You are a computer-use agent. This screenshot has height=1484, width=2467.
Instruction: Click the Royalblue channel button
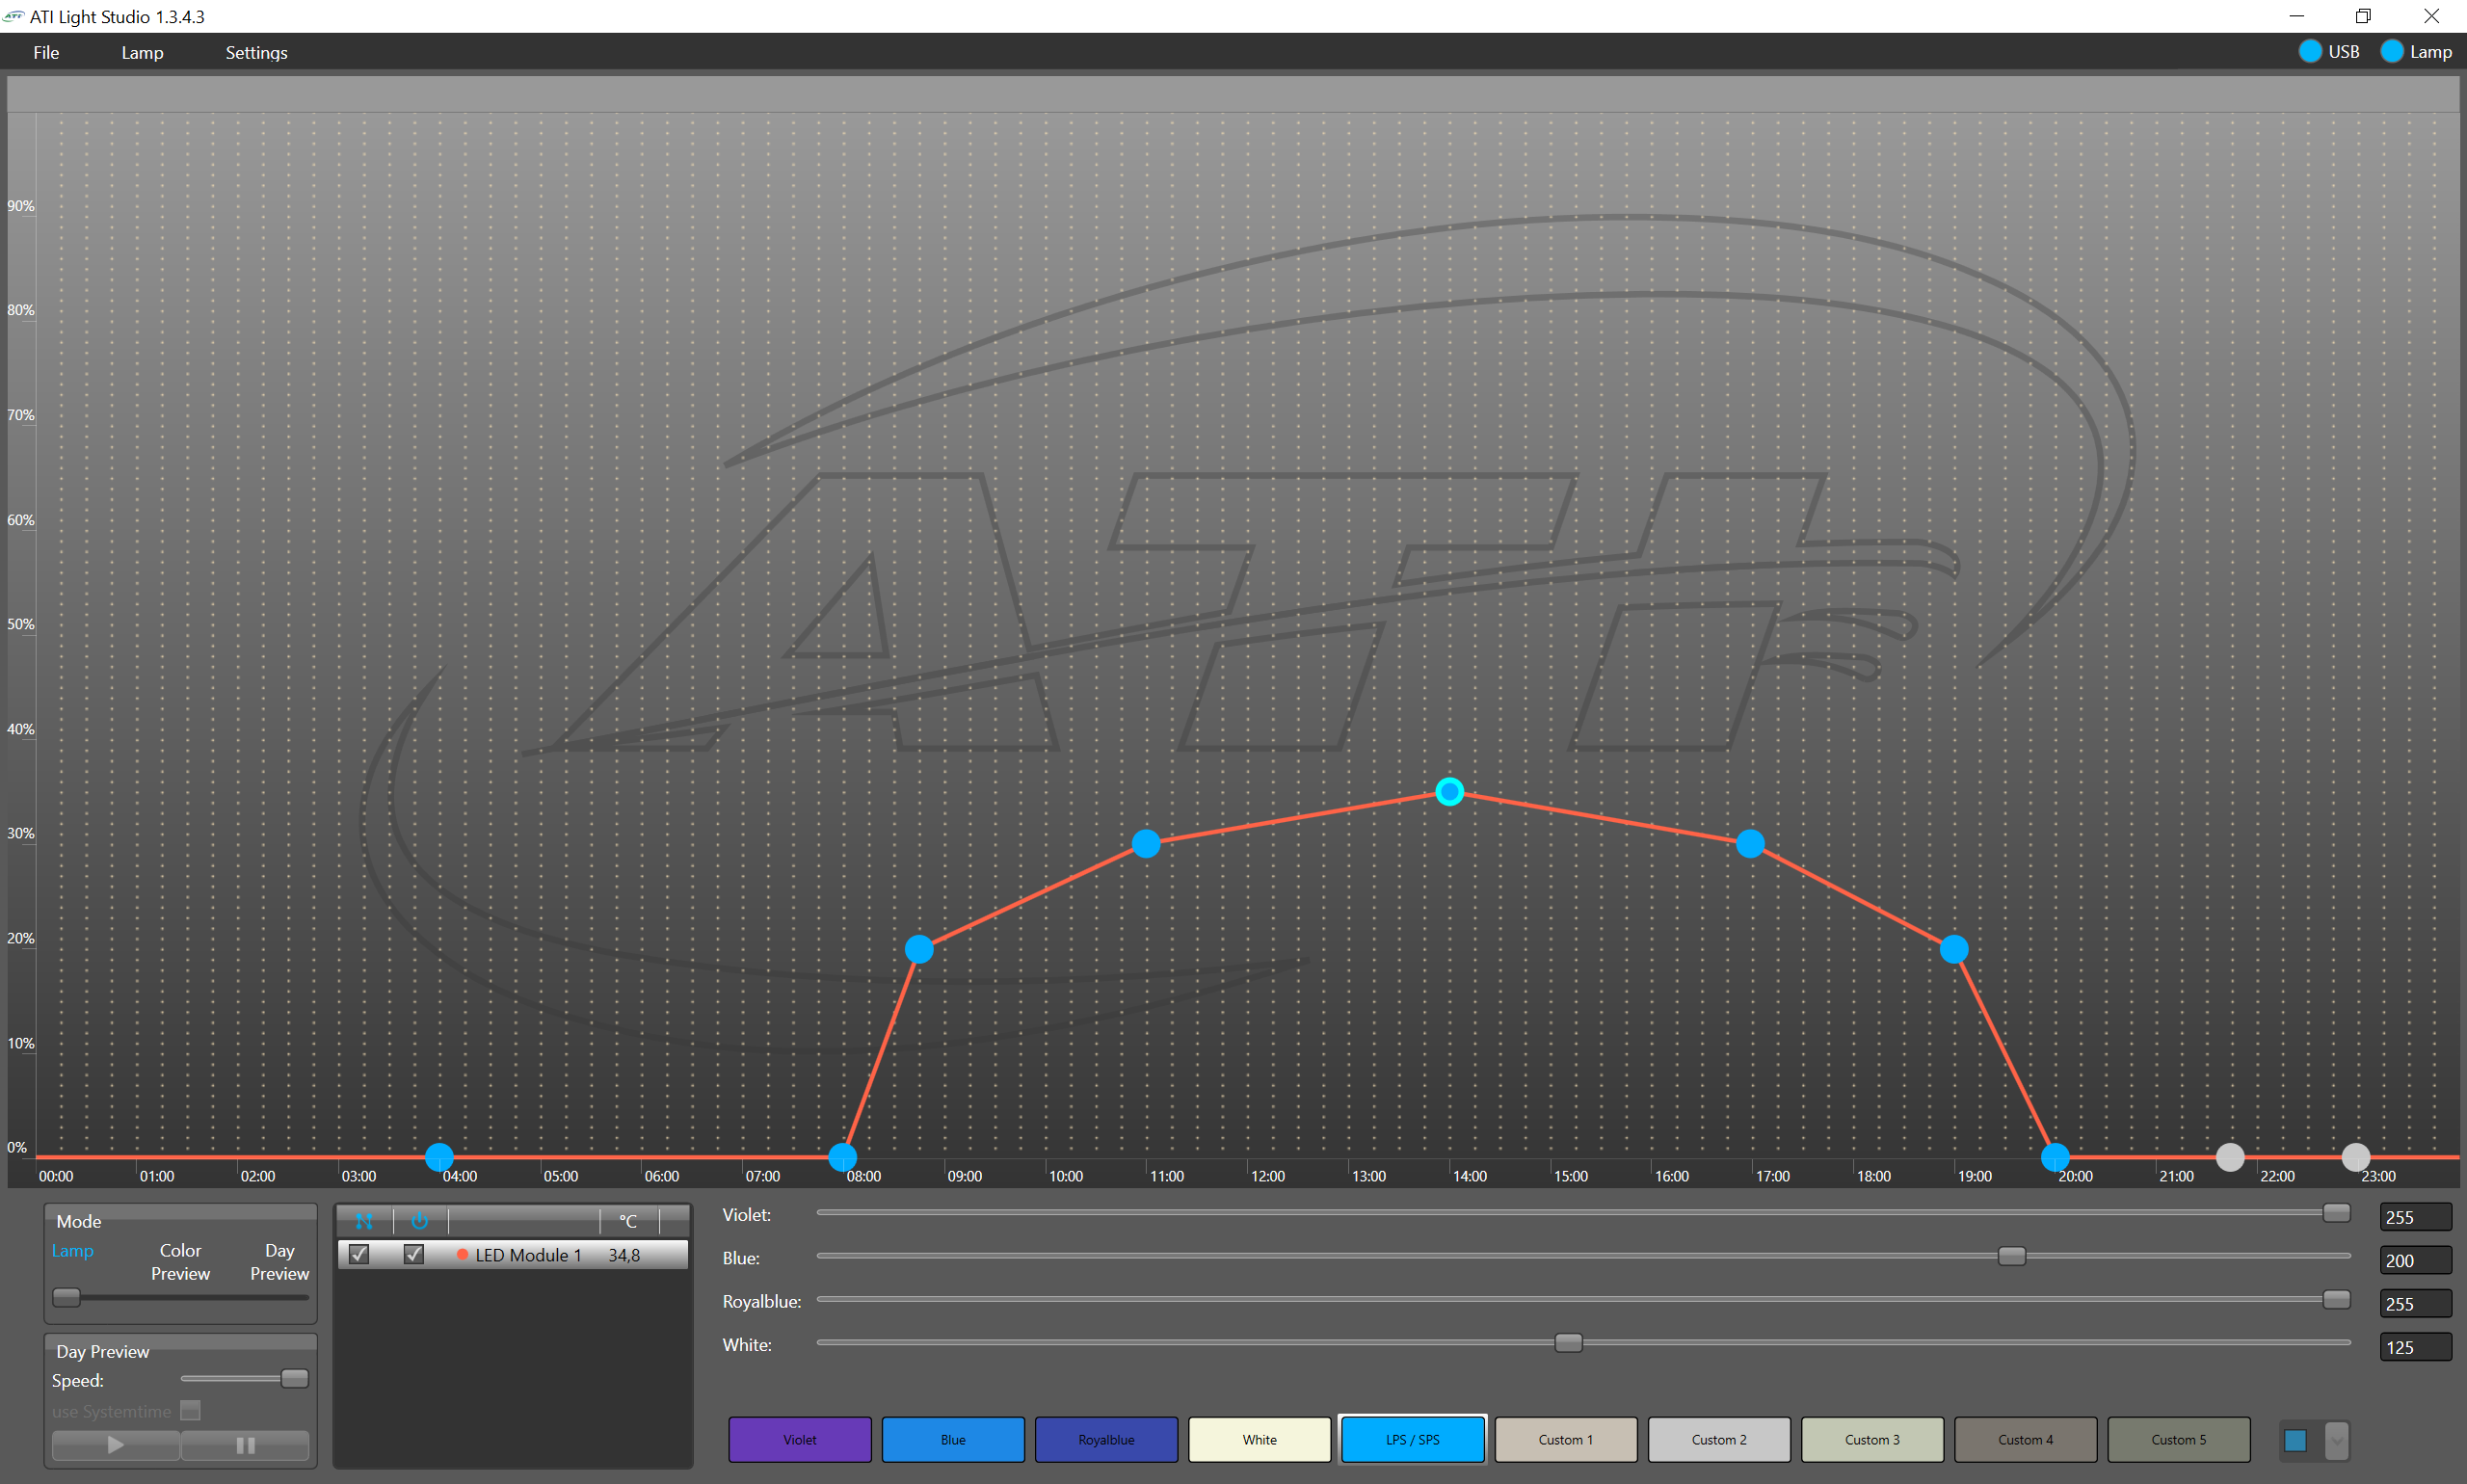[x=1105, y=1439]
